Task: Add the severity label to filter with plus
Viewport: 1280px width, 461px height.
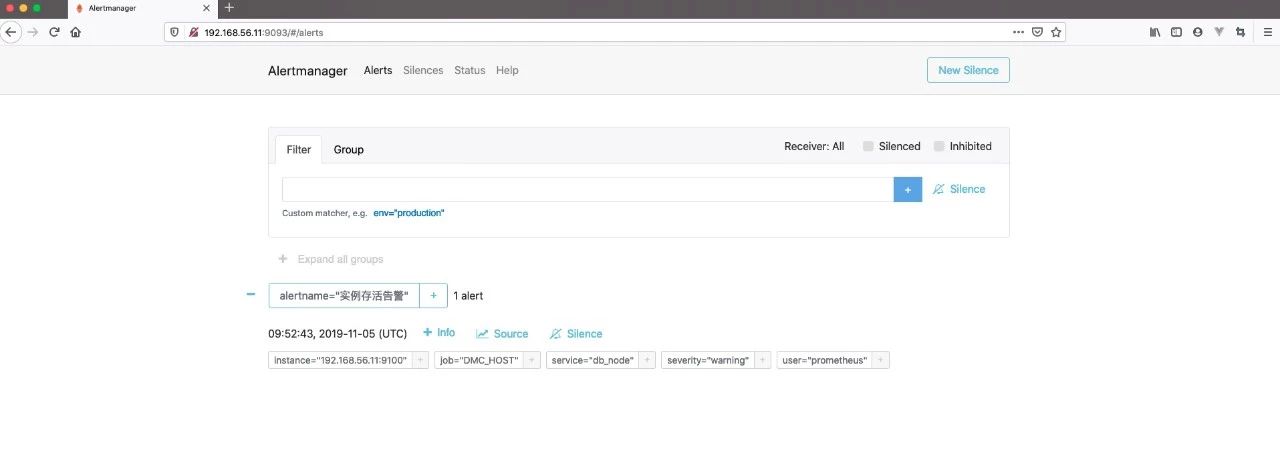Action: (x=763, y=360)
